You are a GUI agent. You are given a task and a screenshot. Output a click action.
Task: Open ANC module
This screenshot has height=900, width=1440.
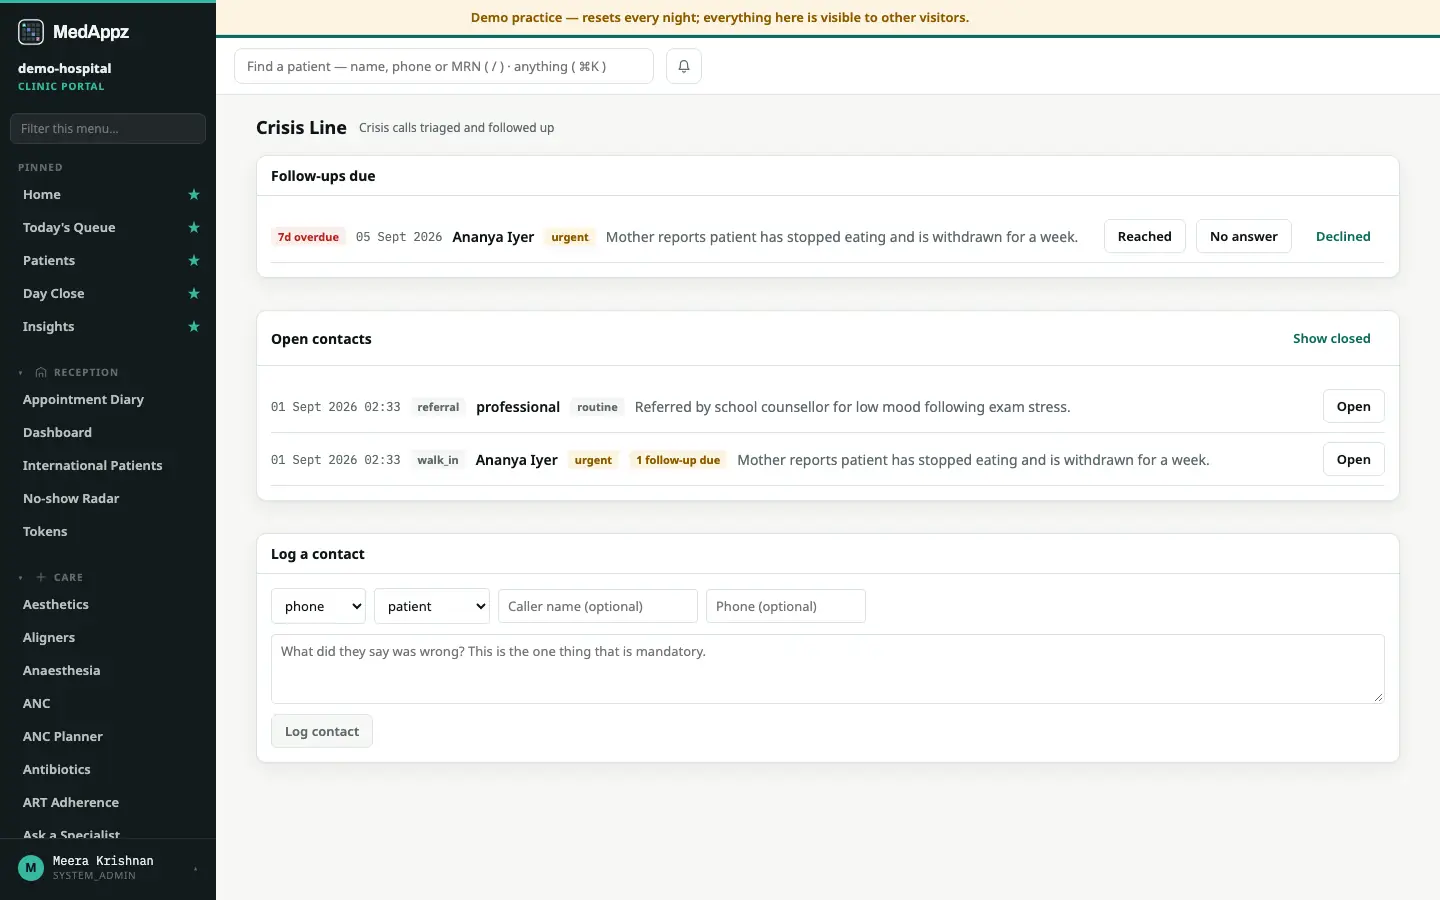(x=37, y=704)
